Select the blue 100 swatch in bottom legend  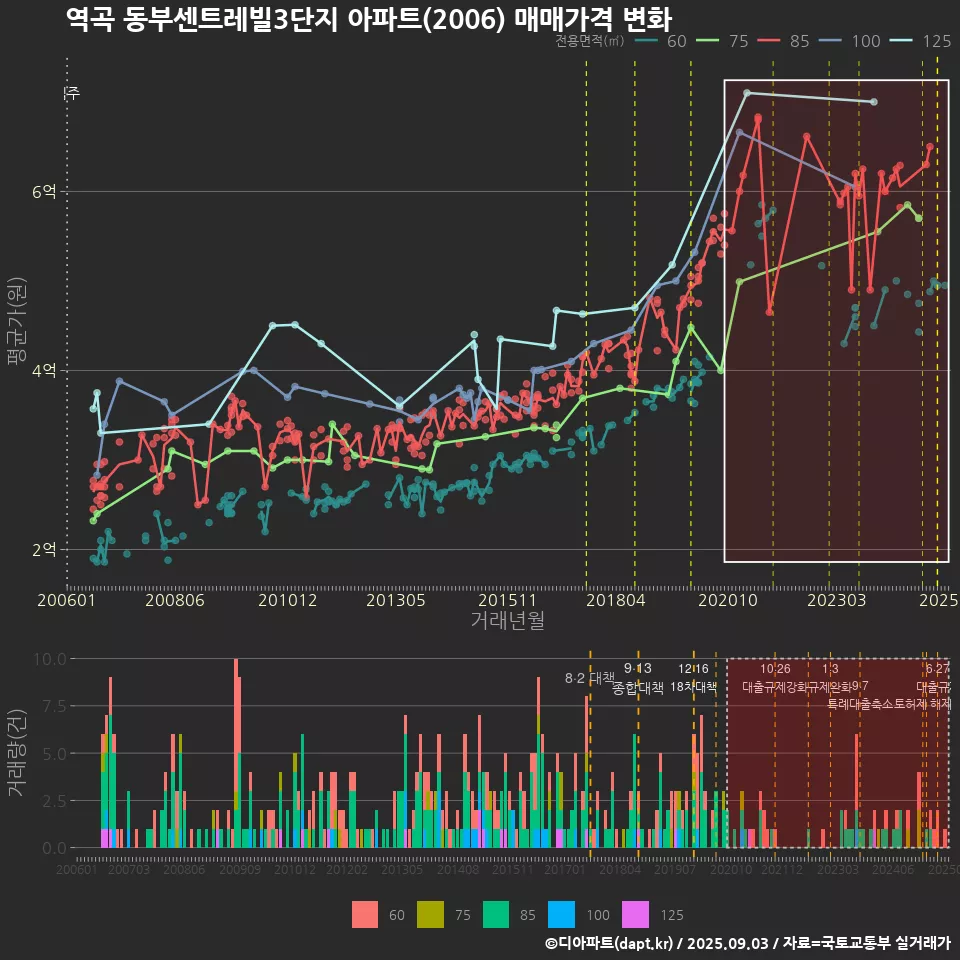click(x=563, y=914)
